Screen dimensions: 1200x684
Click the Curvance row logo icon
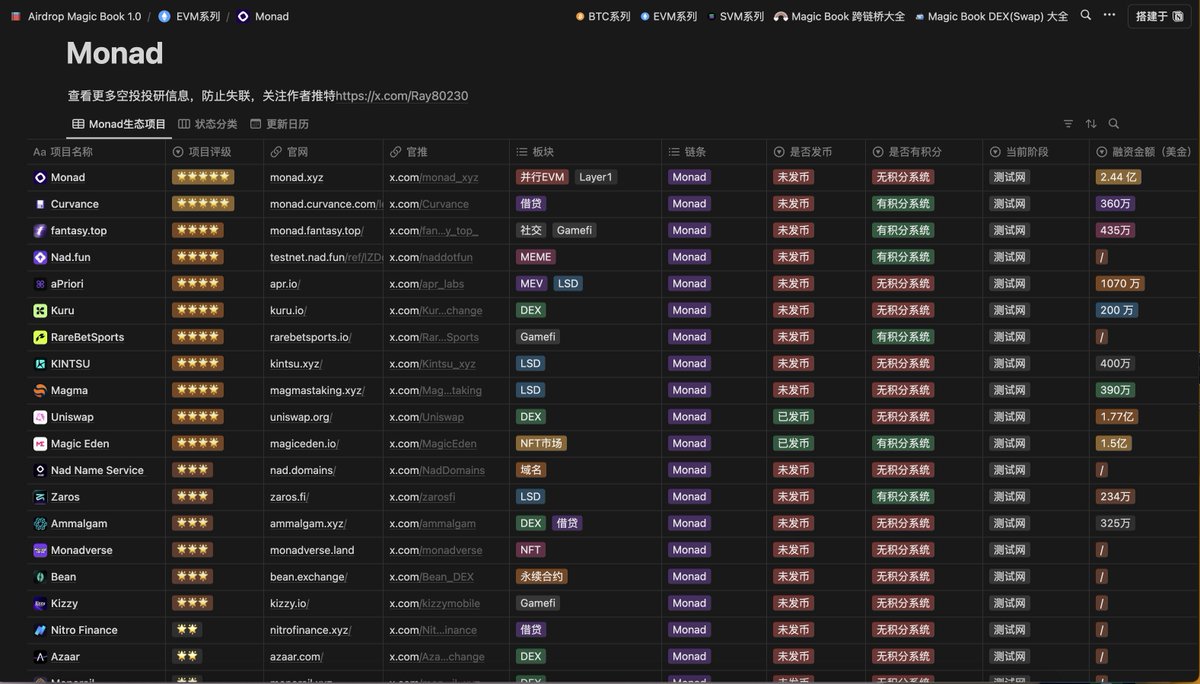40,204
